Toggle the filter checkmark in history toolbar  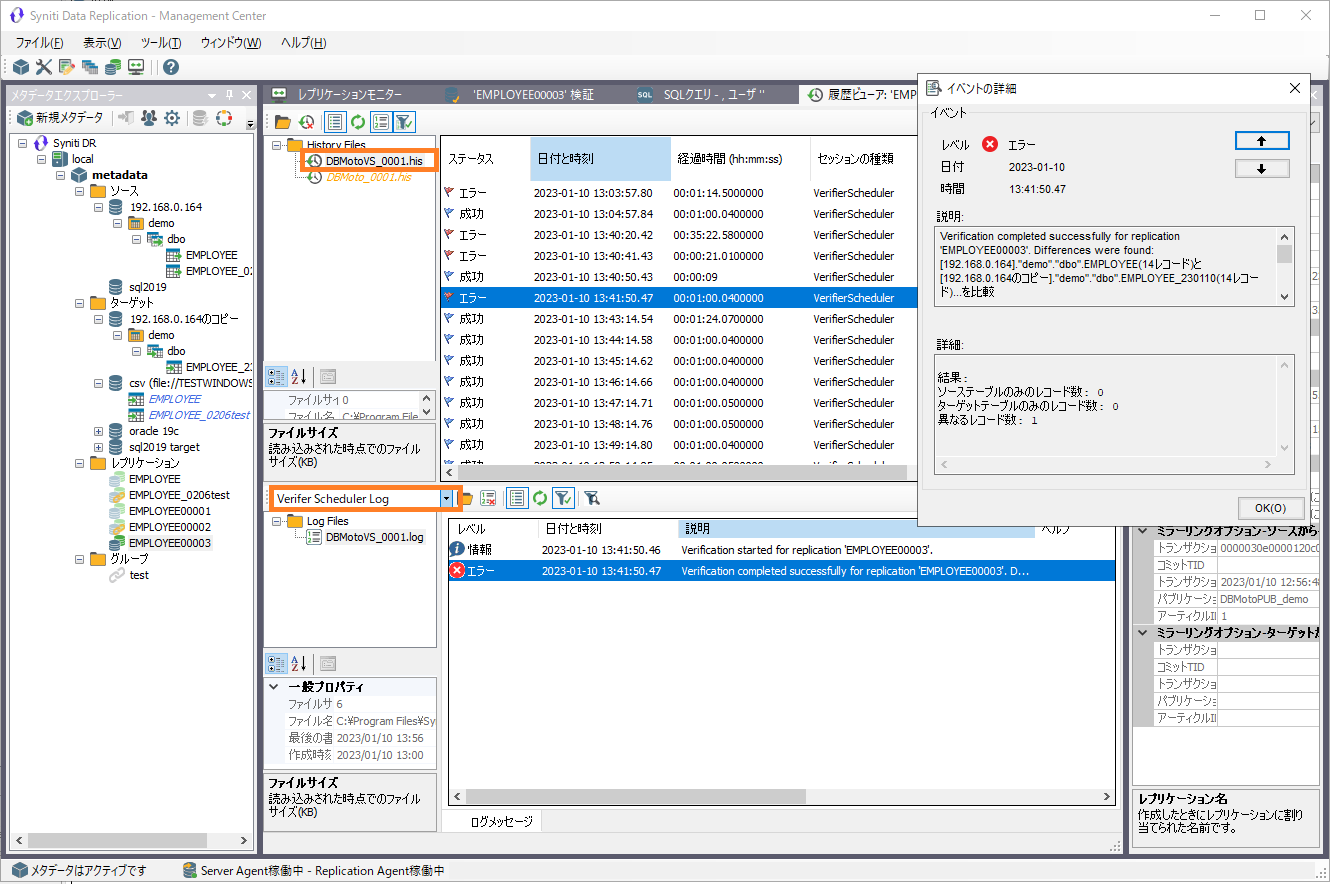point(404,122)
